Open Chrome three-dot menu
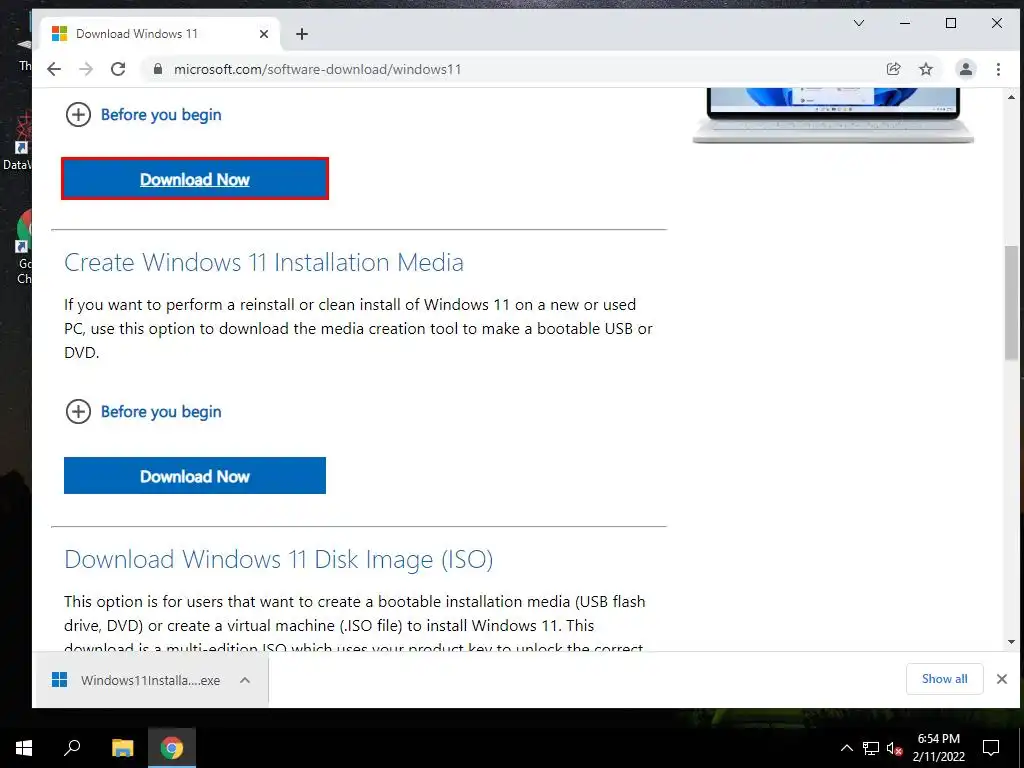This screenshot has width=1024, height=768. coord(999,69)
